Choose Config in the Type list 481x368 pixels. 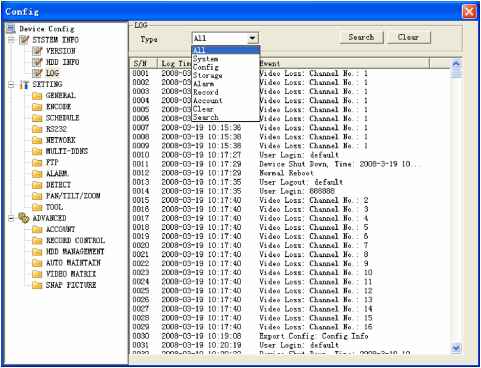226,67
